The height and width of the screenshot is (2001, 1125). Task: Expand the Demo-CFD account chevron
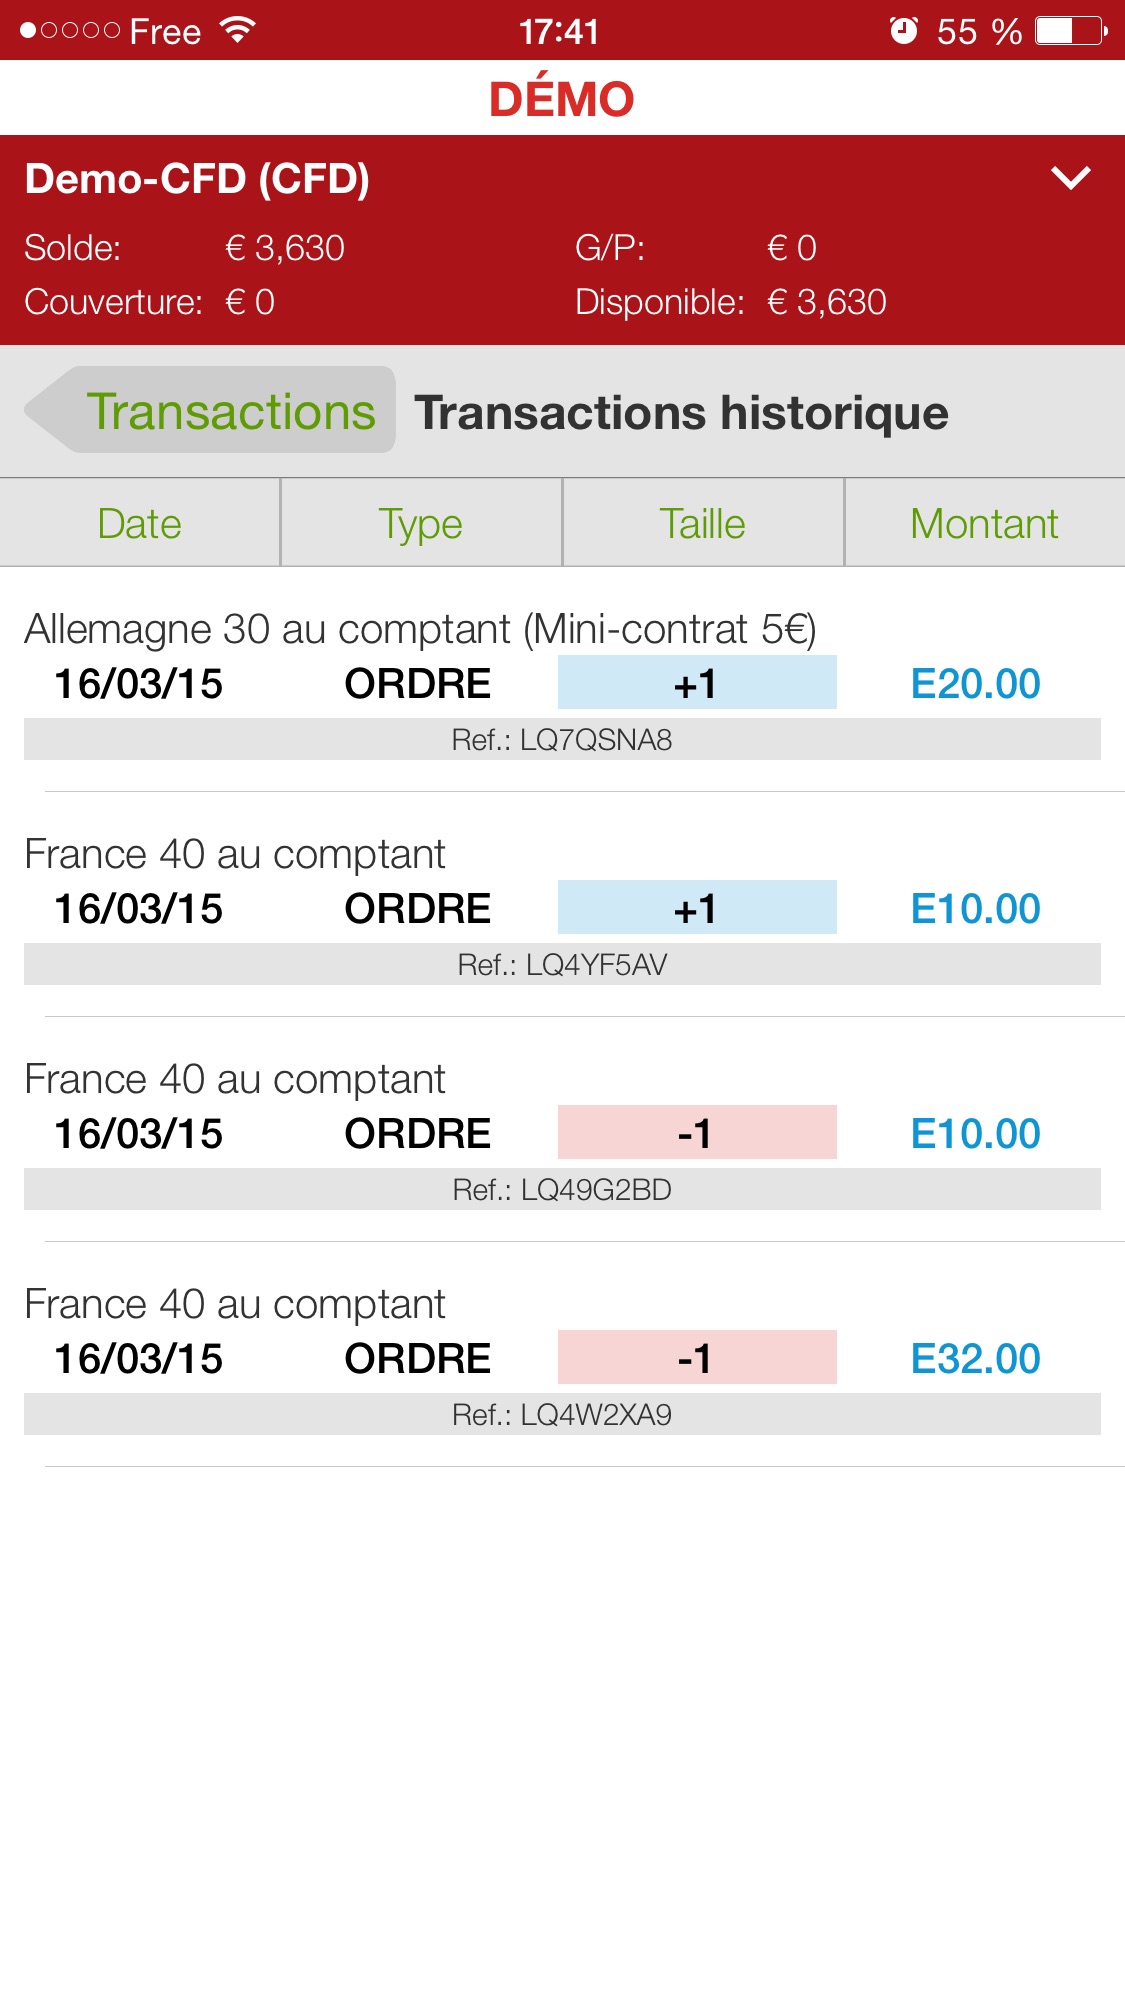tap(1070, 179)
